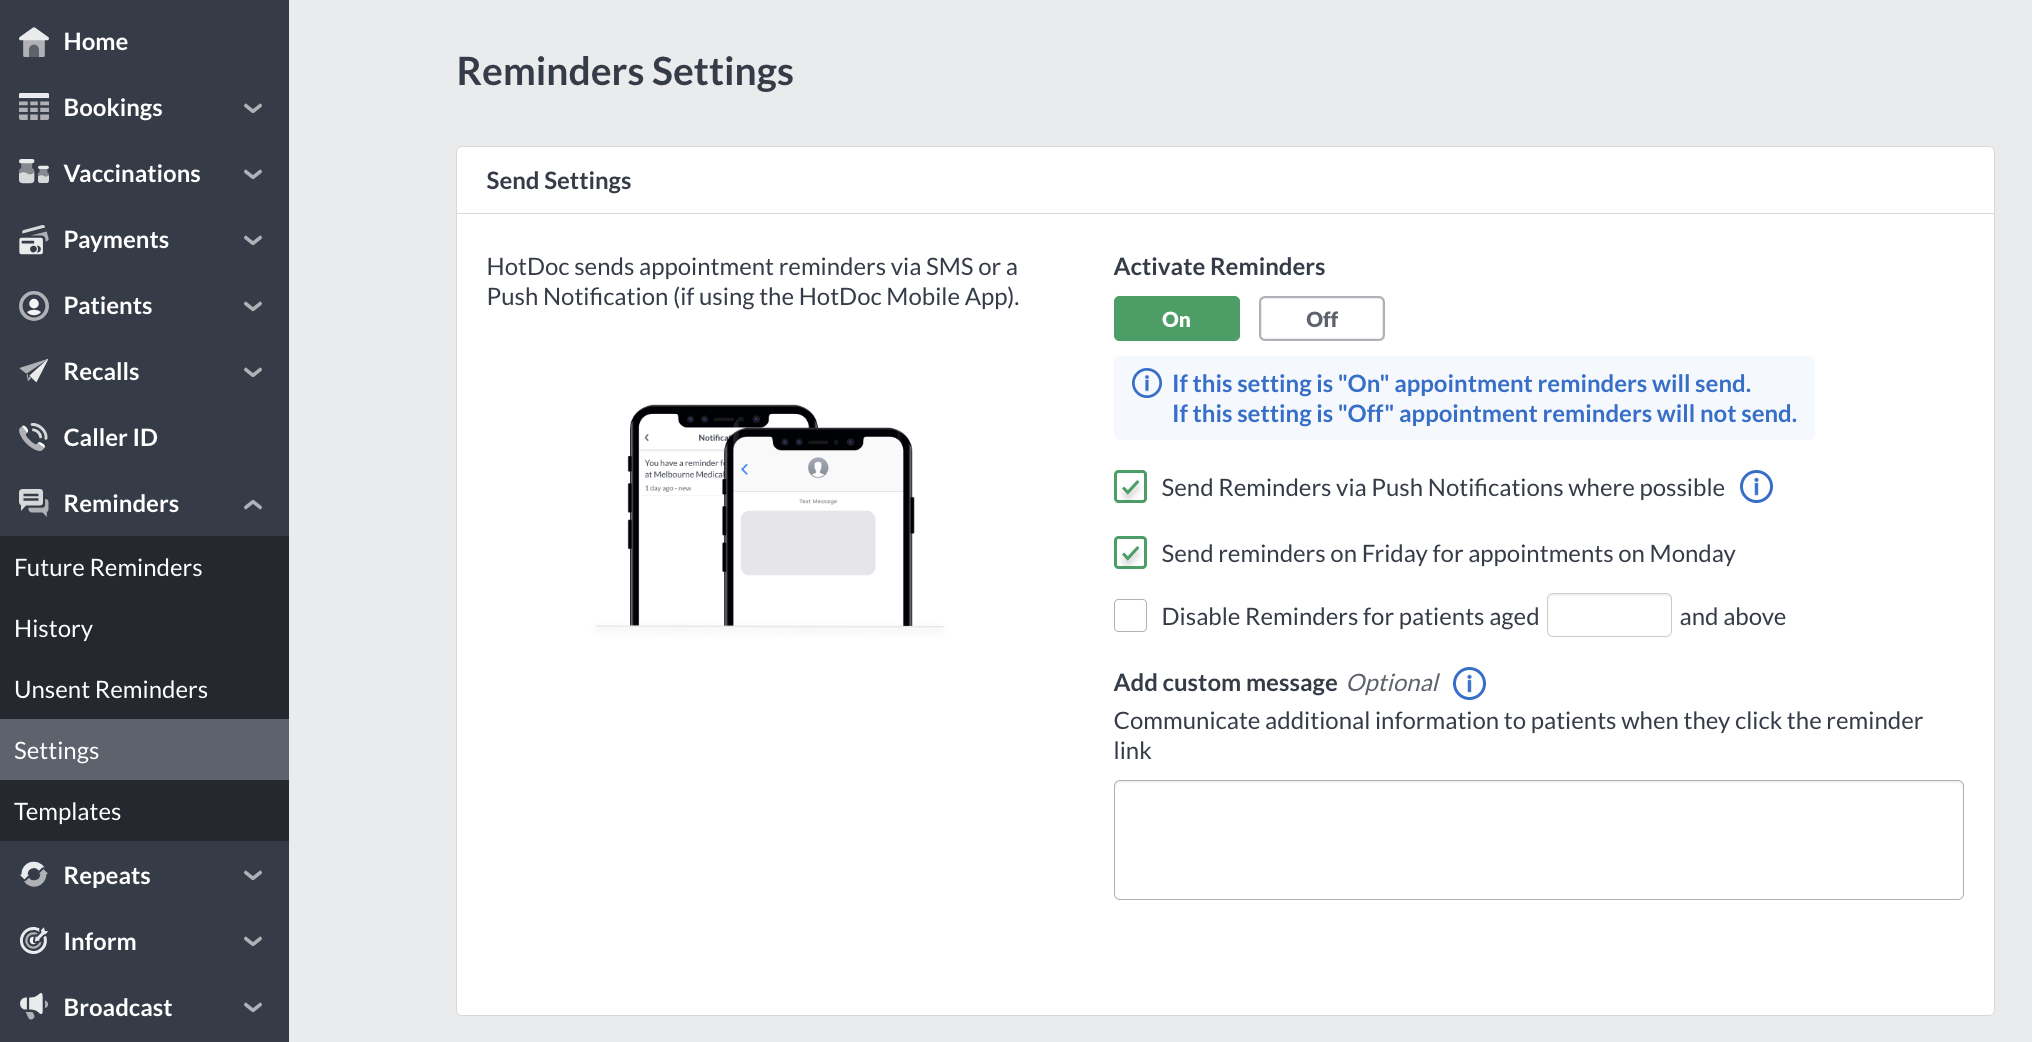This screenshot has width=2032, height=1042.
Task: Click the Home icon in sidebar
Action: point(33,41)
